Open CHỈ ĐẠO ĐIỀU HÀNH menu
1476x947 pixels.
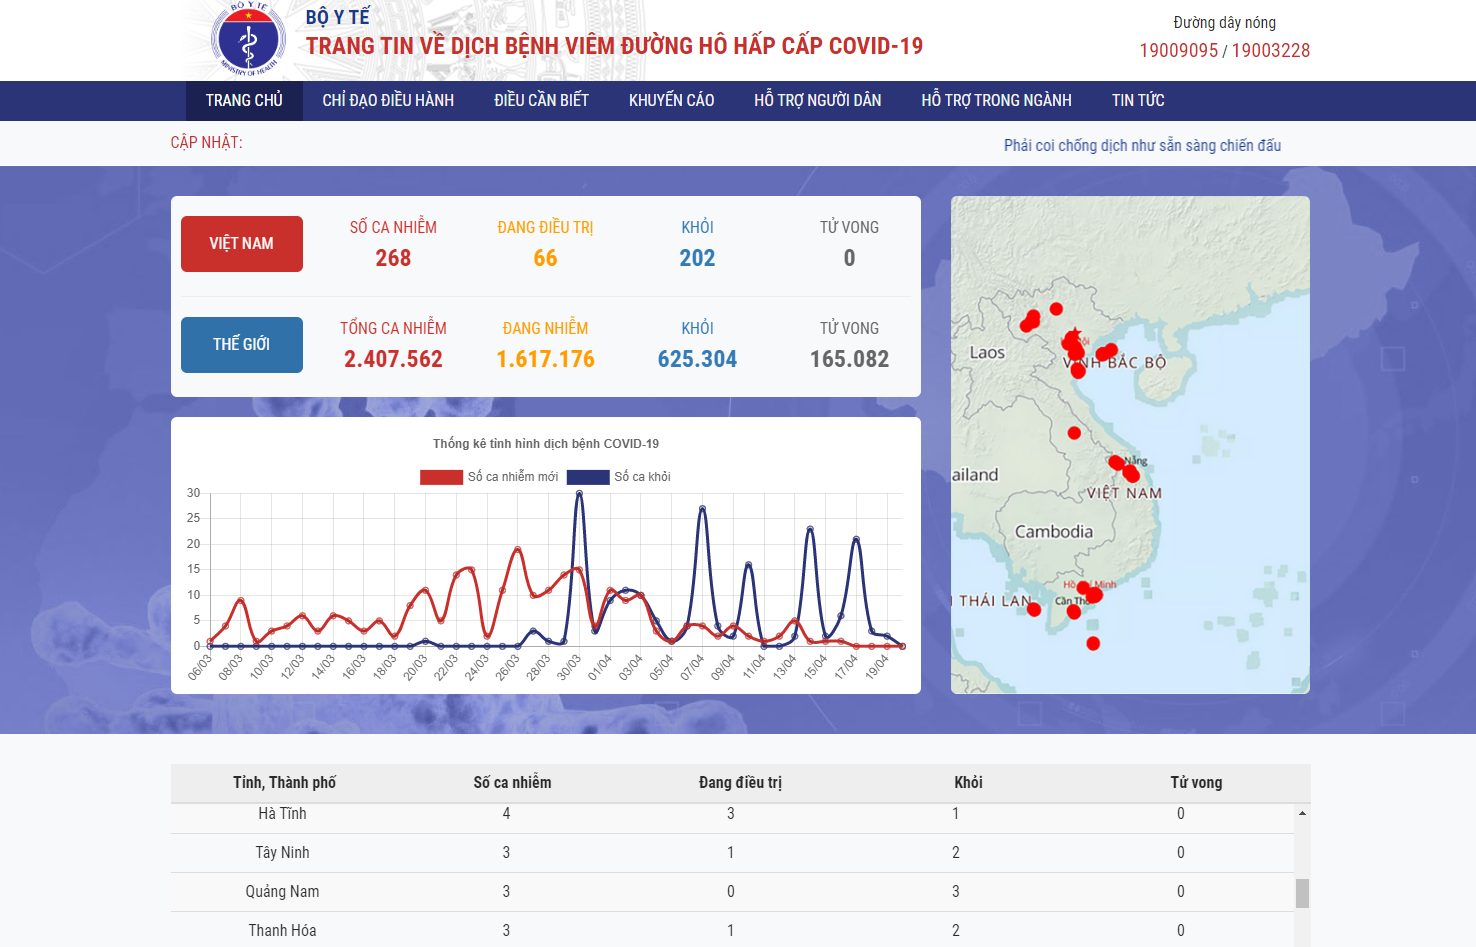[388, 101]
